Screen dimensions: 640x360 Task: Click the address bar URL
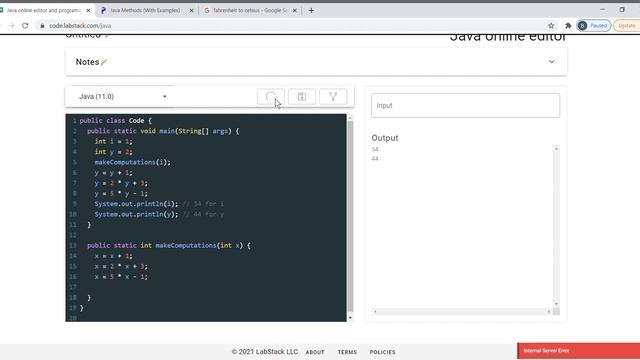pyautogui.click(x=80, y=25)
